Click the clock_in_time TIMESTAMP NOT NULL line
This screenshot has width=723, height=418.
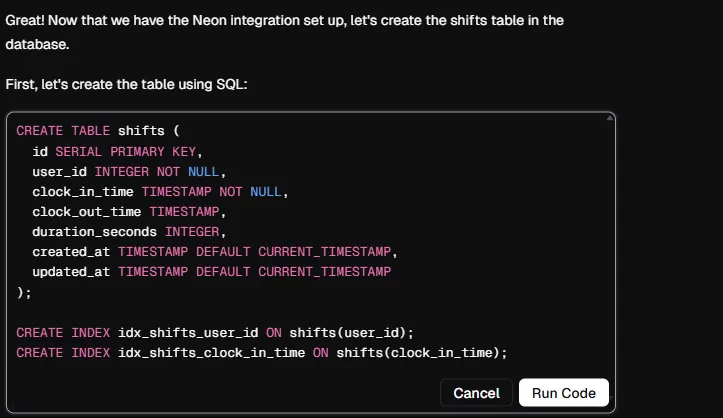(160, 192)
